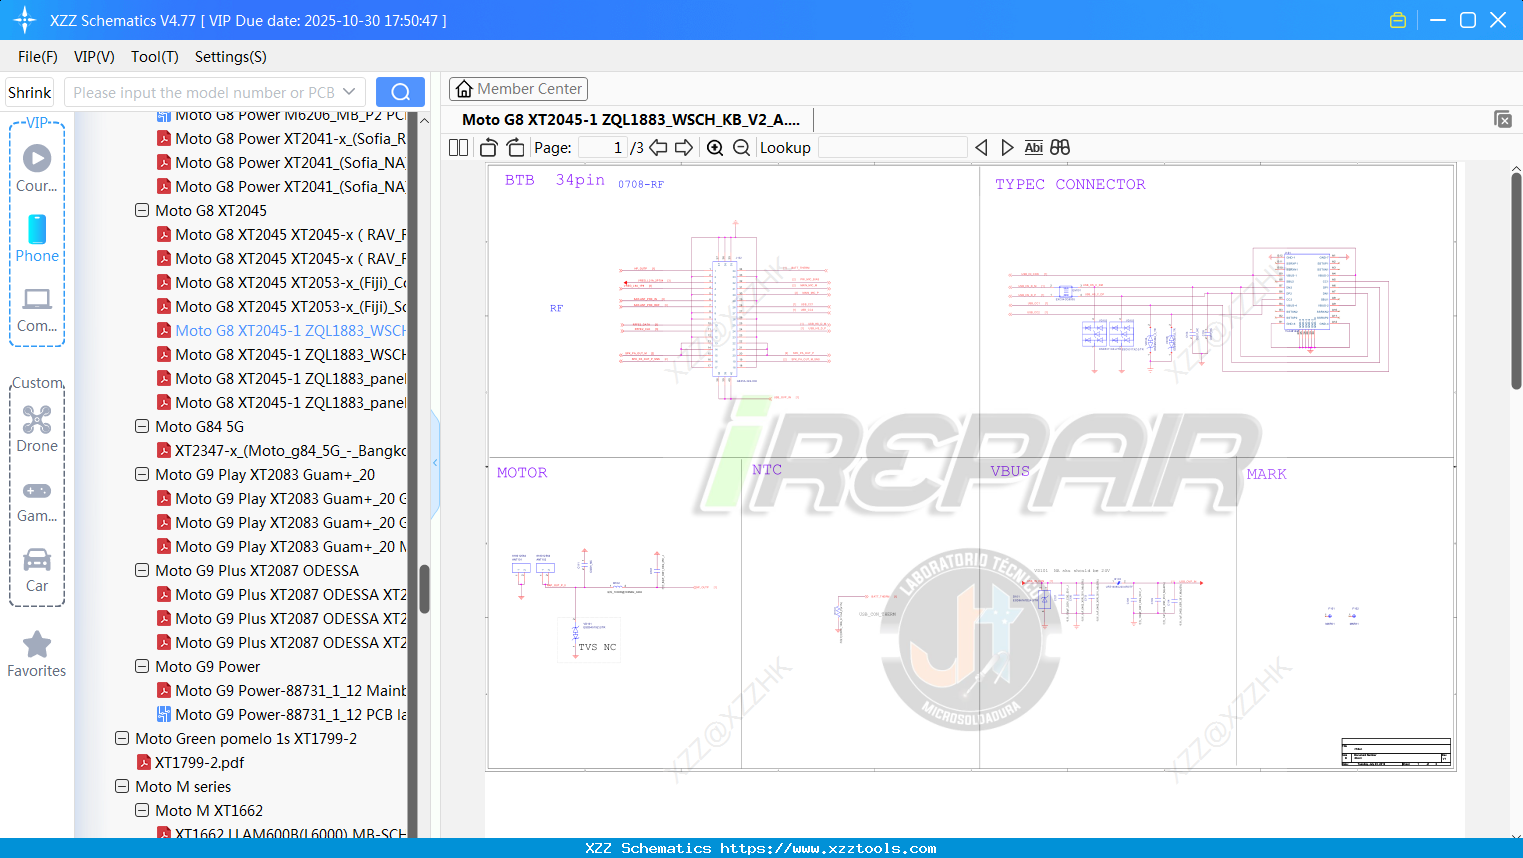Open the XT1799-2.pdf file
This screenshot has height=858, width=1523.
pyautogui.click(x=200, y=762)
